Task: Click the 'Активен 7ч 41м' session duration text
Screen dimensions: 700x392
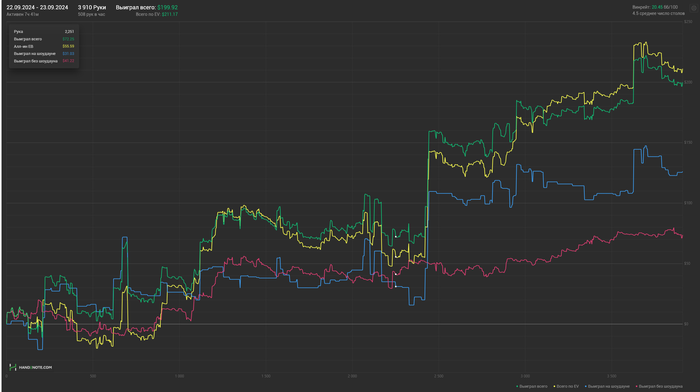Action: (x=22, y=14)
